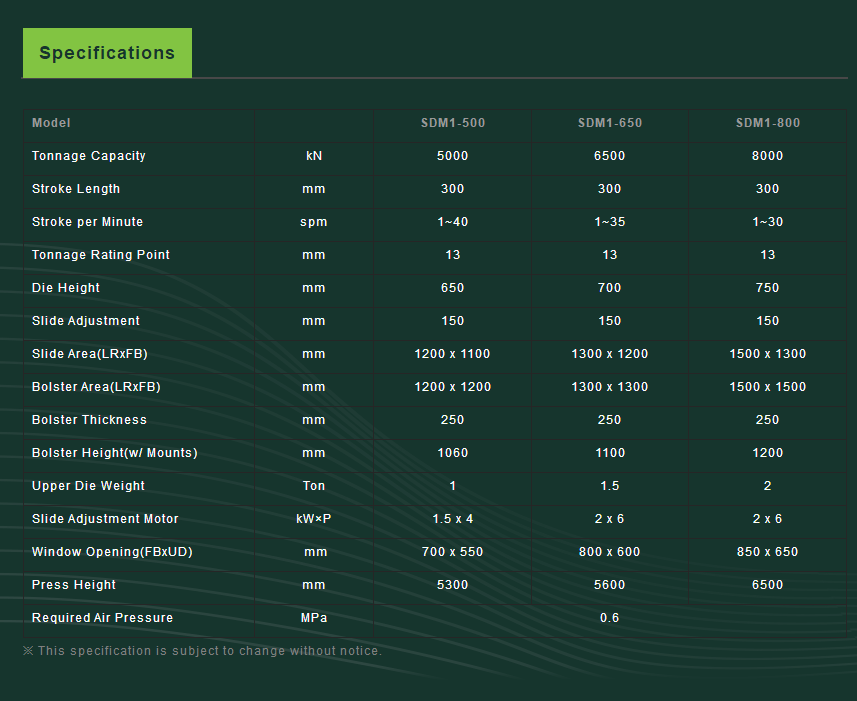Select the 1500 x 1500 bolster area value

point(768,387)
